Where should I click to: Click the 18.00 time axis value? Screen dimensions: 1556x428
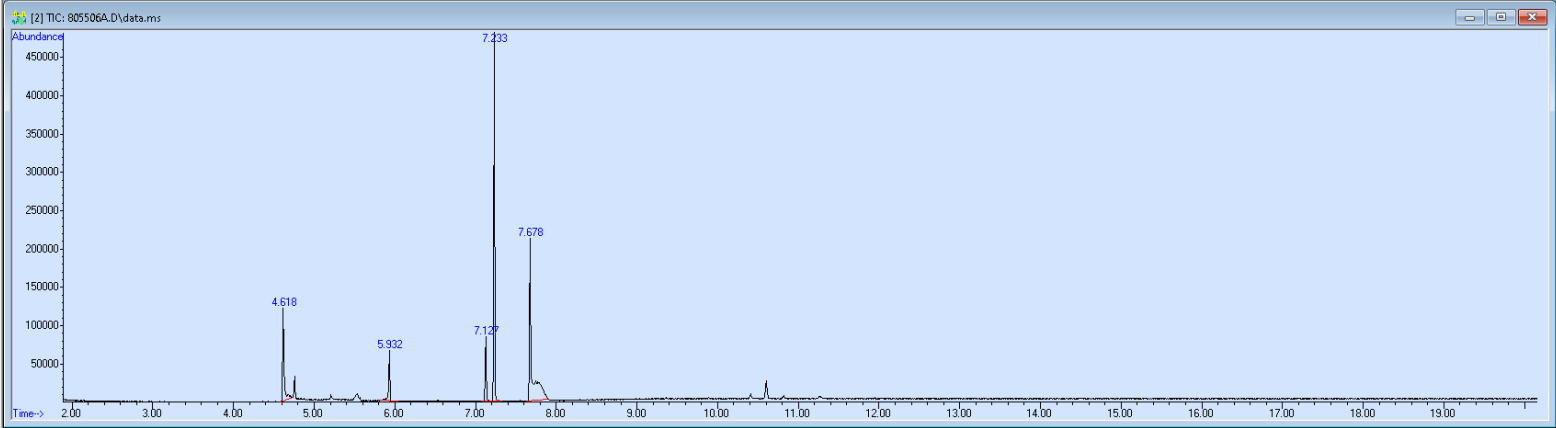click(1362, 412)
